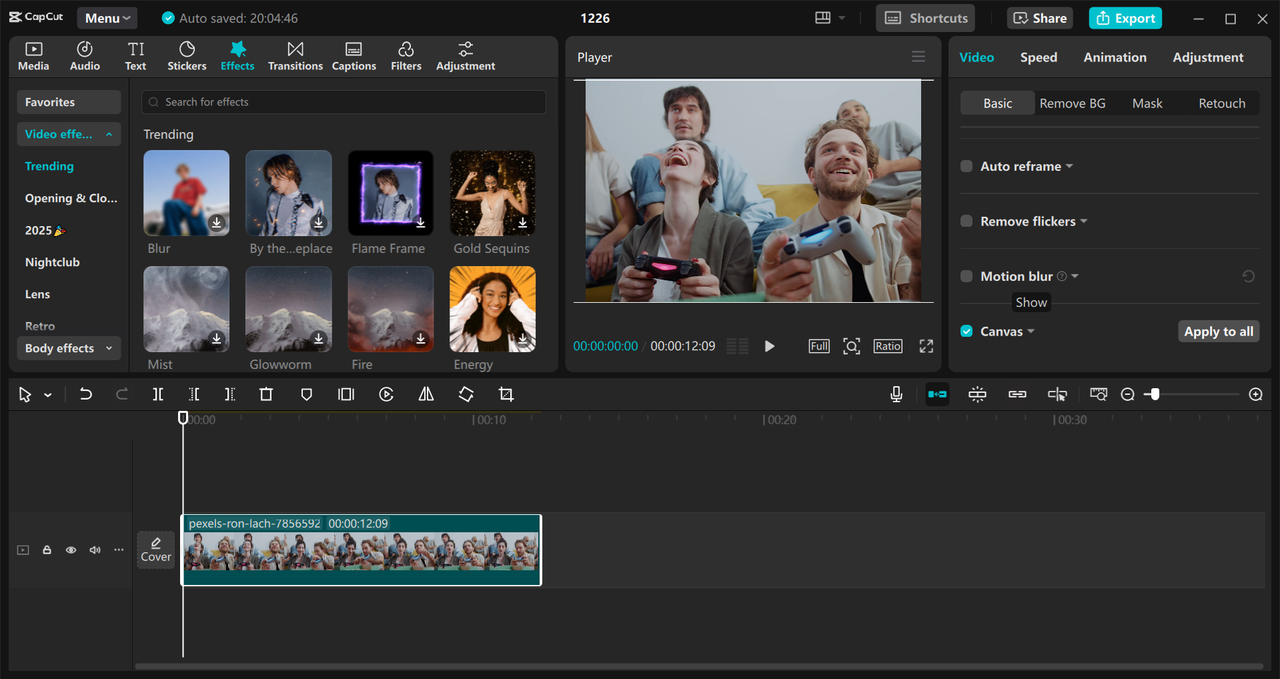
Task: Enable the Motion blur checkbox
Action: [966, 276]
